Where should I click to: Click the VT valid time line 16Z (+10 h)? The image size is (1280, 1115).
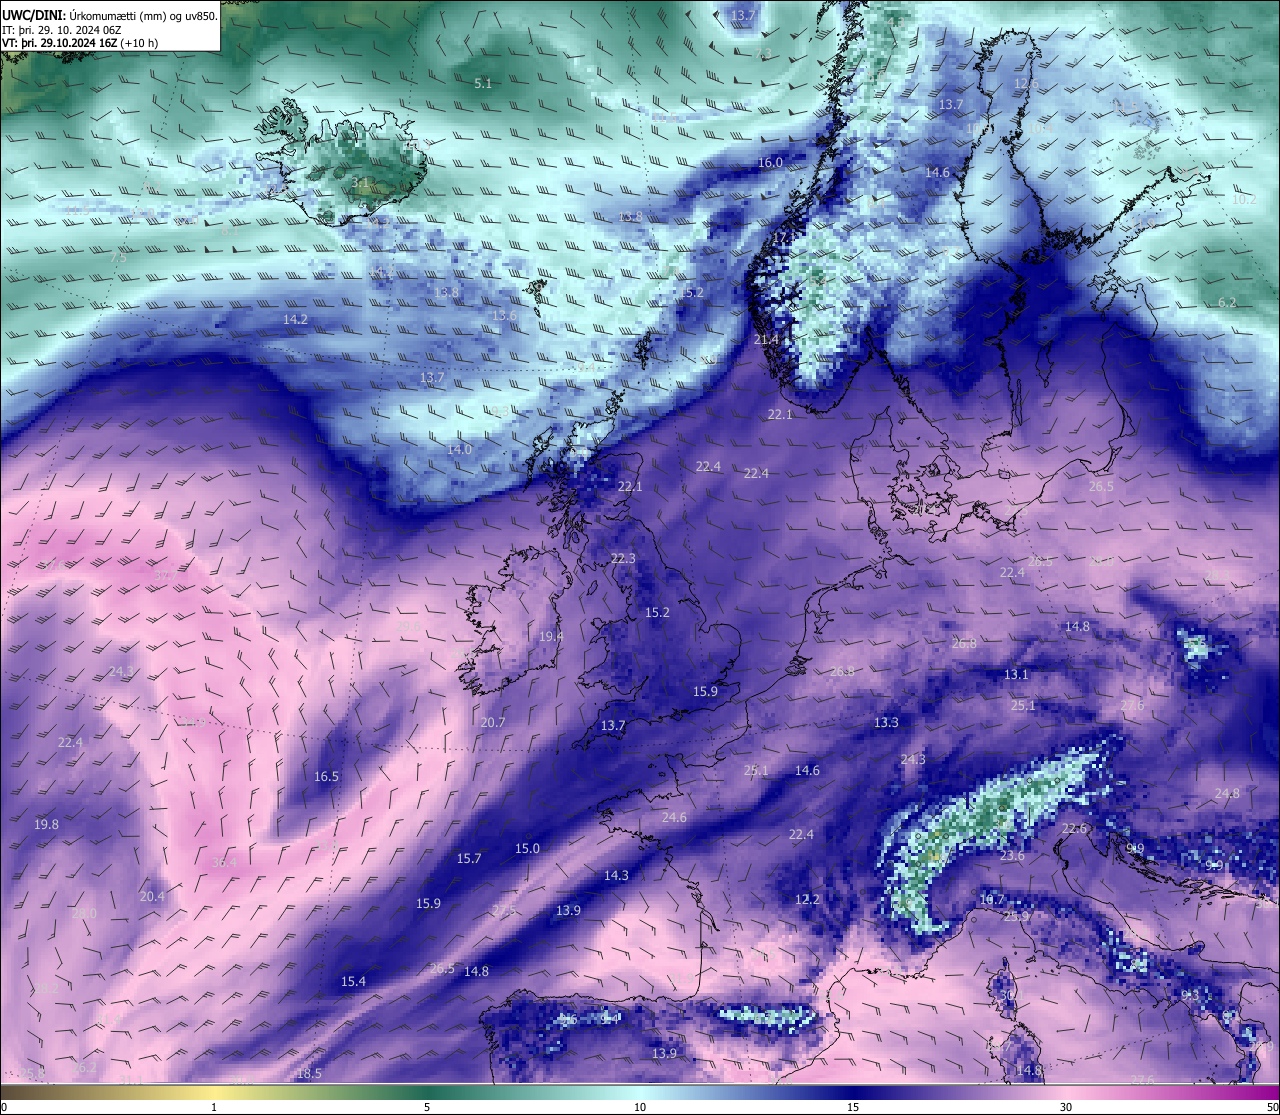click(80, 43)
